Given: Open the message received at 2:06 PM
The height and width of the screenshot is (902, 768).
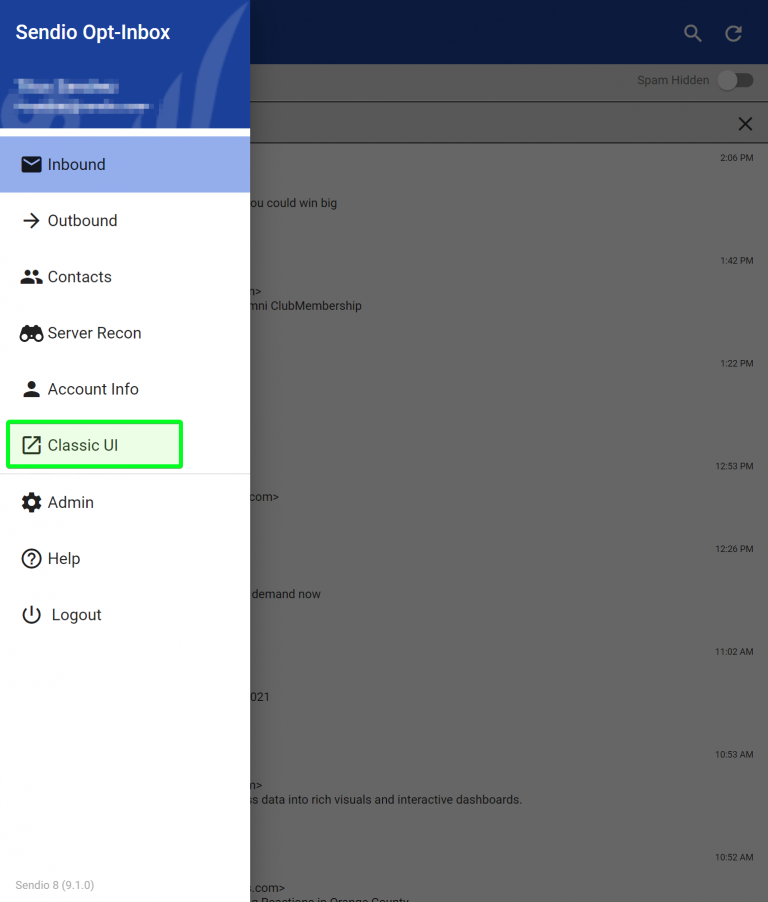Looking at the screenshot, I should [x=509, y=195].
